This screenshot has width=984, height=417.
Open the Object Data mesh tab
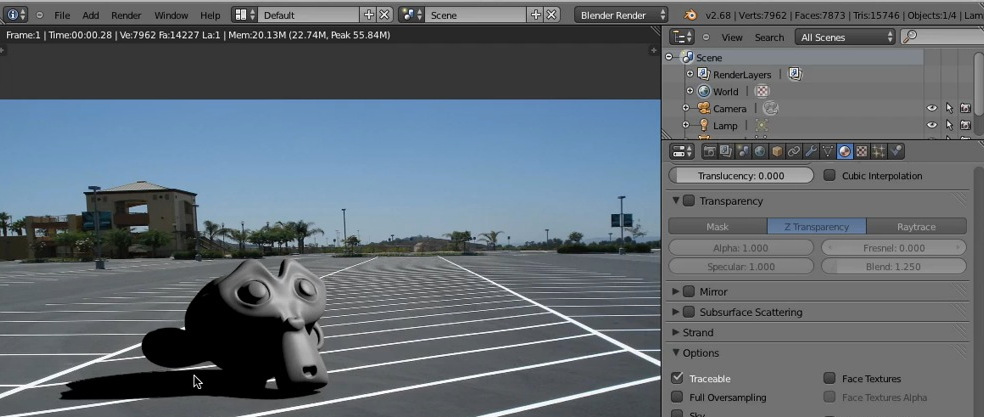(x=828, y=151)
